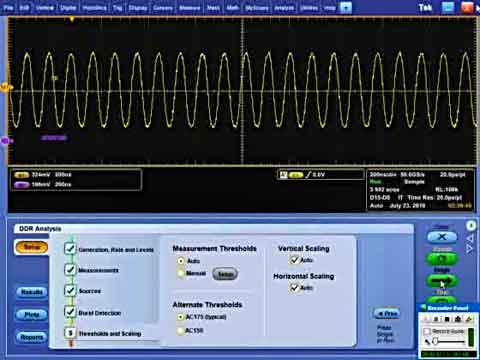480x360 pixels.
Task: Open the Plots tab
Action: click(32, 315)
